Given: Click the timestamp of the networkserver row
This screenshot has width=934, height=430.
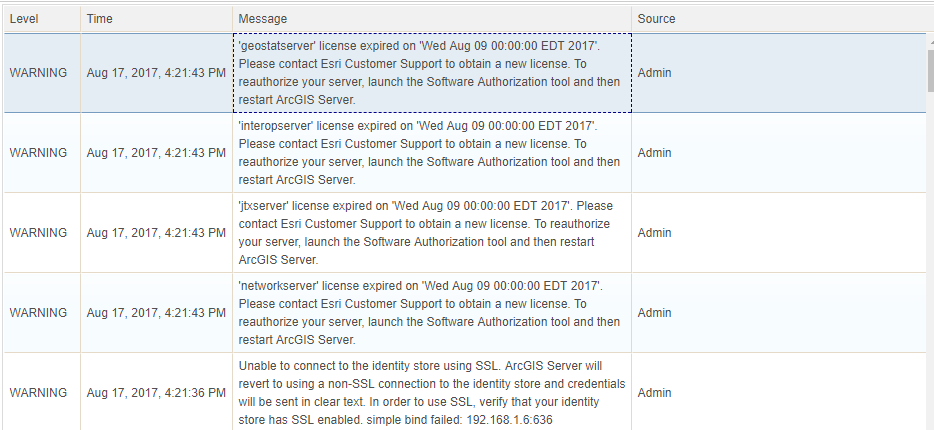Looking at the screenshot, I should [x=156, y=313].
